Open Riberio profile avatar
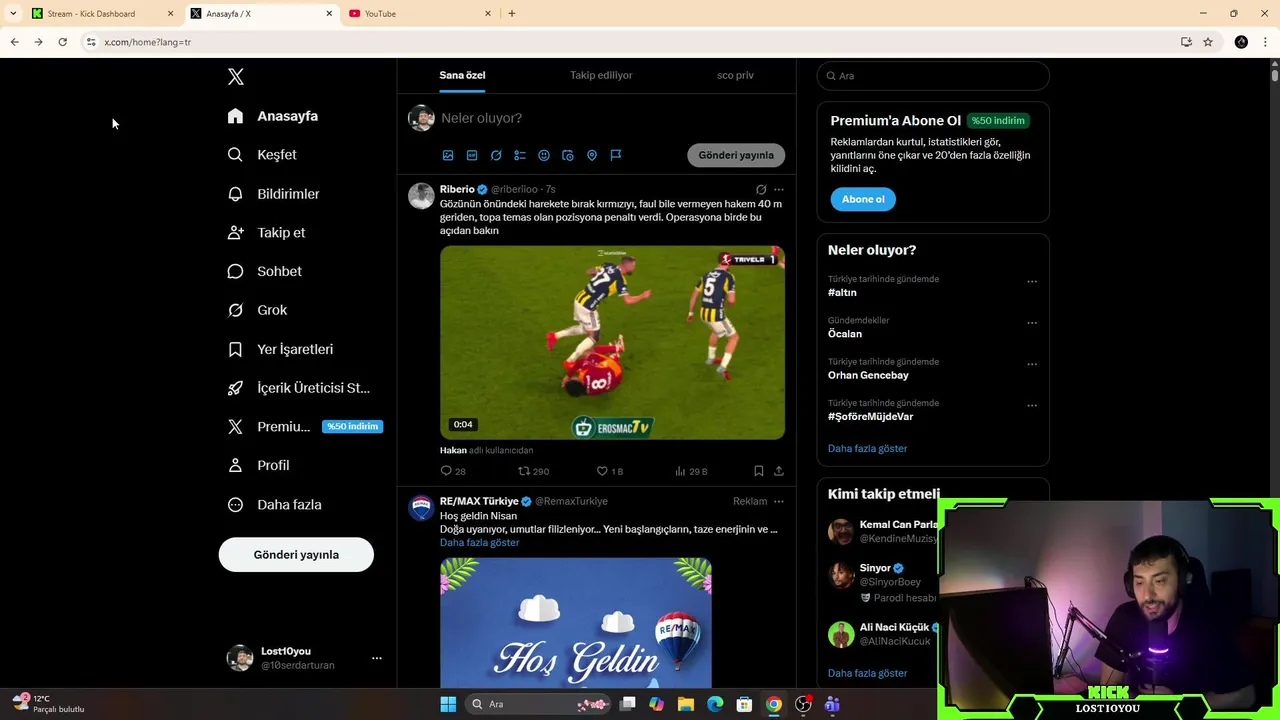Screen dimensions: 1280x720 pos(421,196)
